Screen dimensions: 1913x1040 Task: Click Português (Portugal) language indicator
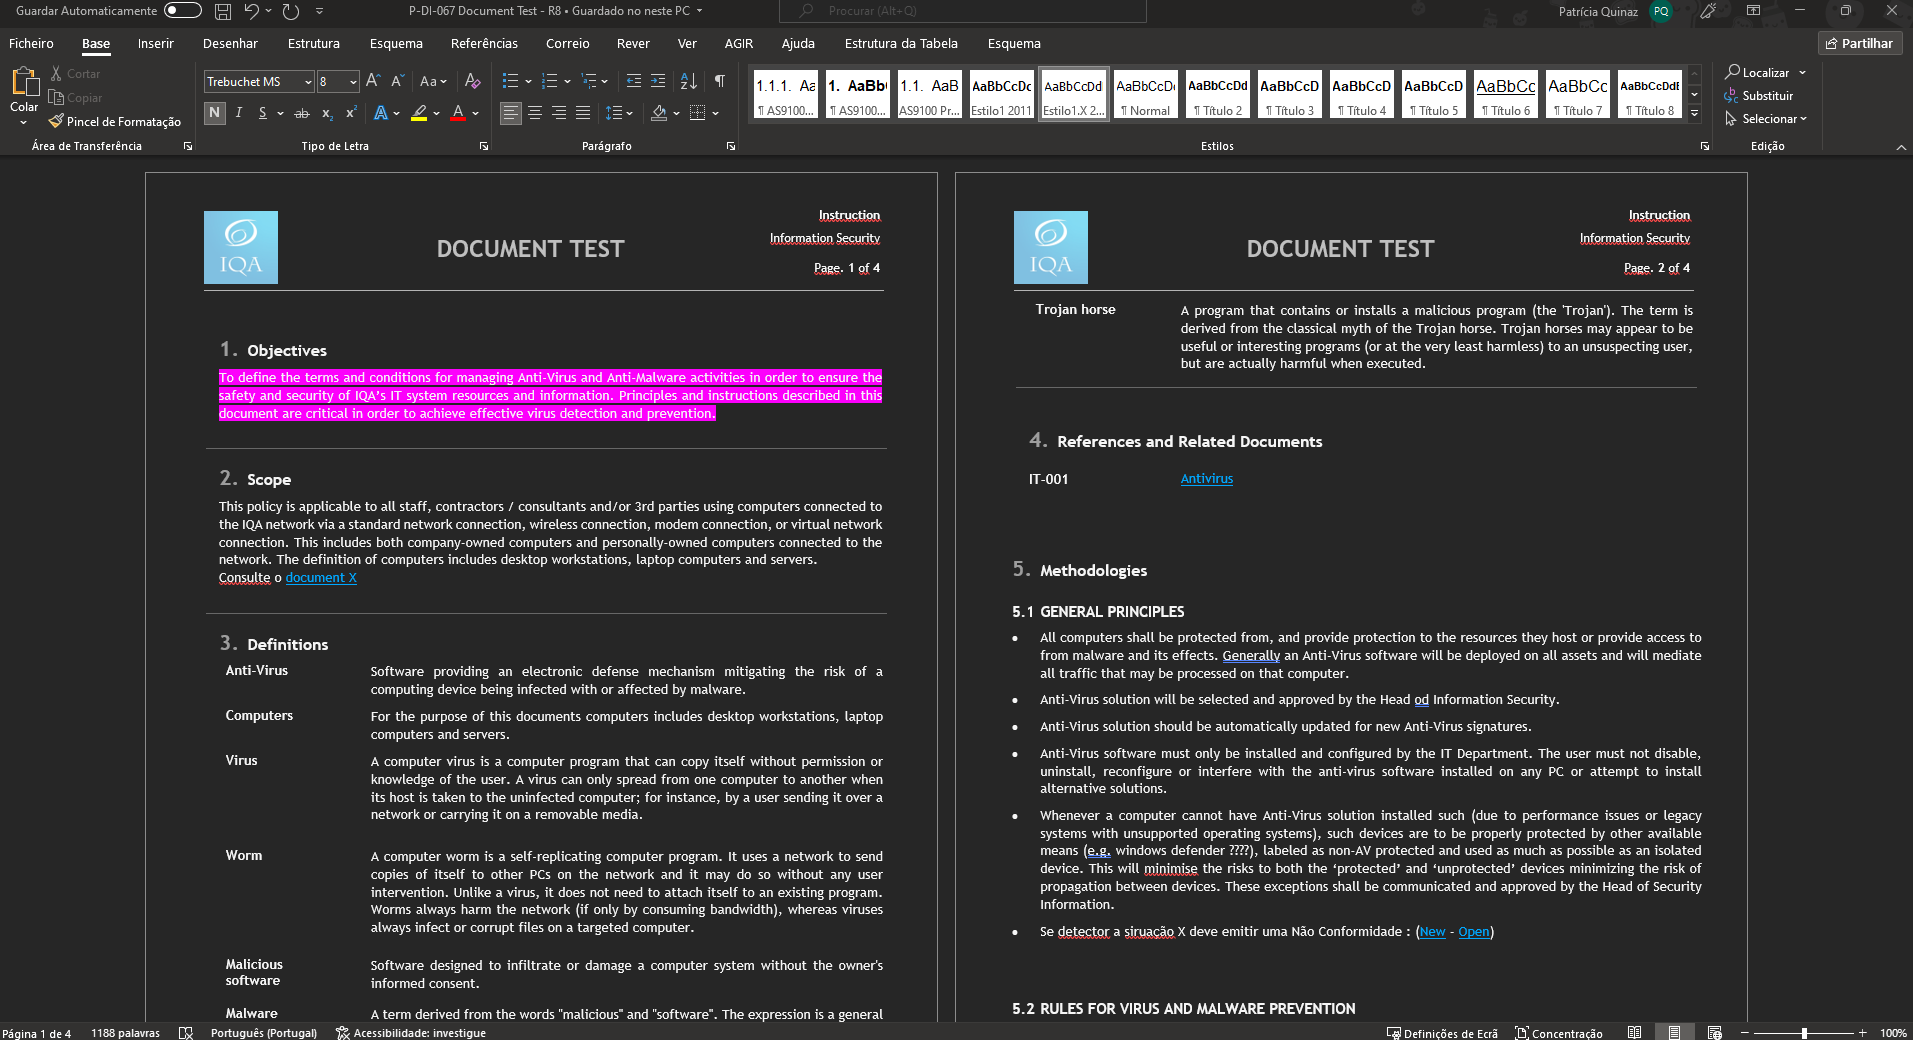(264, 1033)
